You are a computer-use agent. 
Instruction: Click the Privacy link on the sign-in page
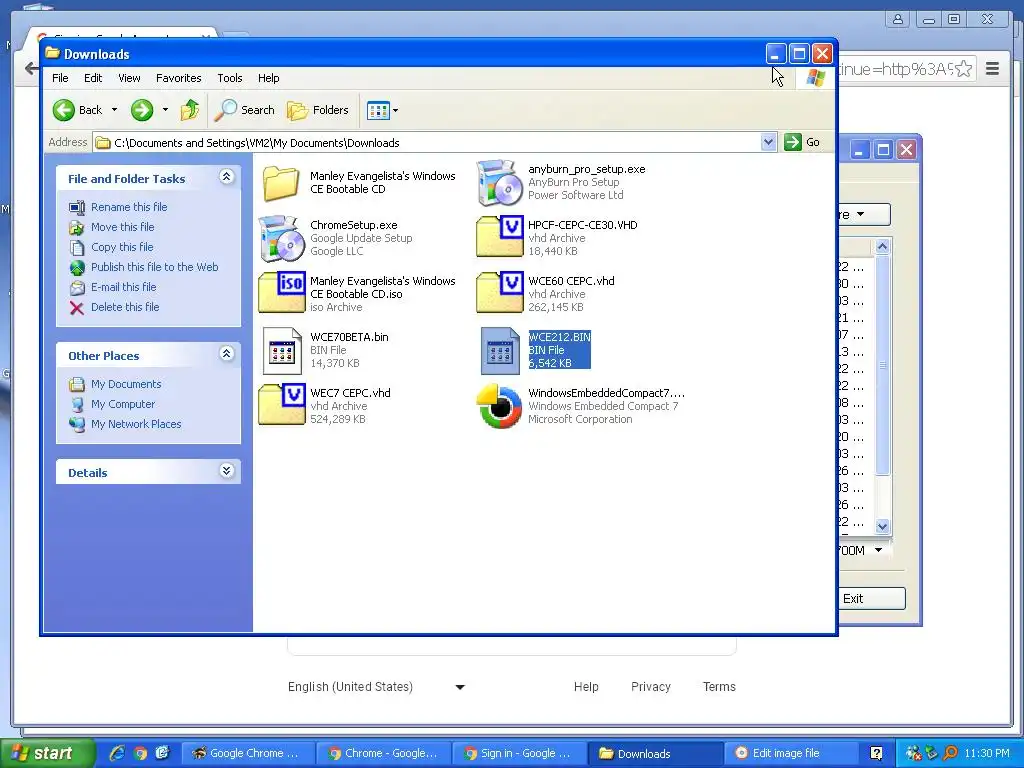(650, 686)
